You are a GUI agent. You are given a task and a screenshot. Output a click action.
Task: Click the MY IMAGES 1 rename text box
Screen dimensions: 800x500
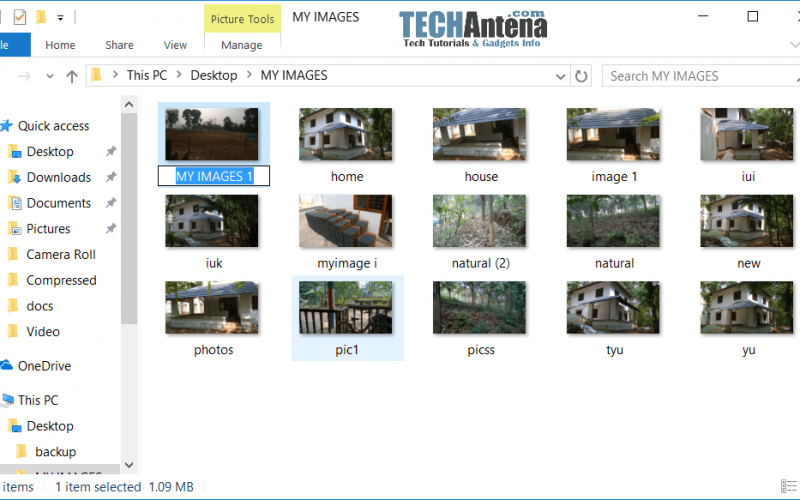(214, 176)
